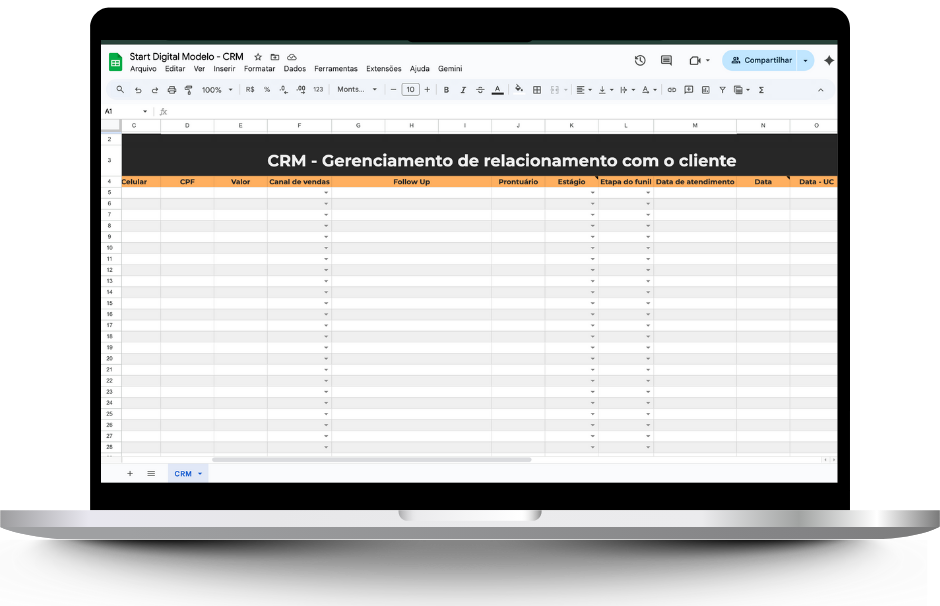
Task: Click the borders icon in toolbar
Action: point(537,90)
